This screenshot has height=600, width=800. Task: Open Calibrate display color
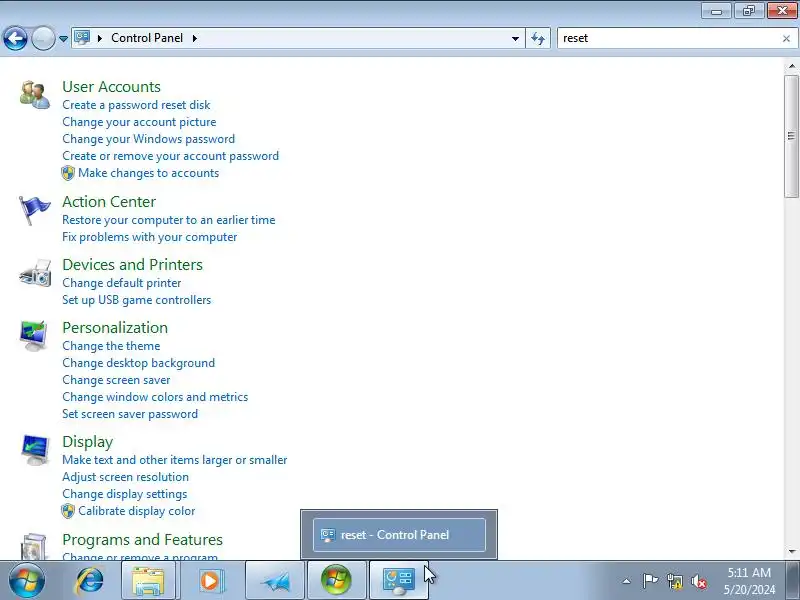(x=137, y=511)
